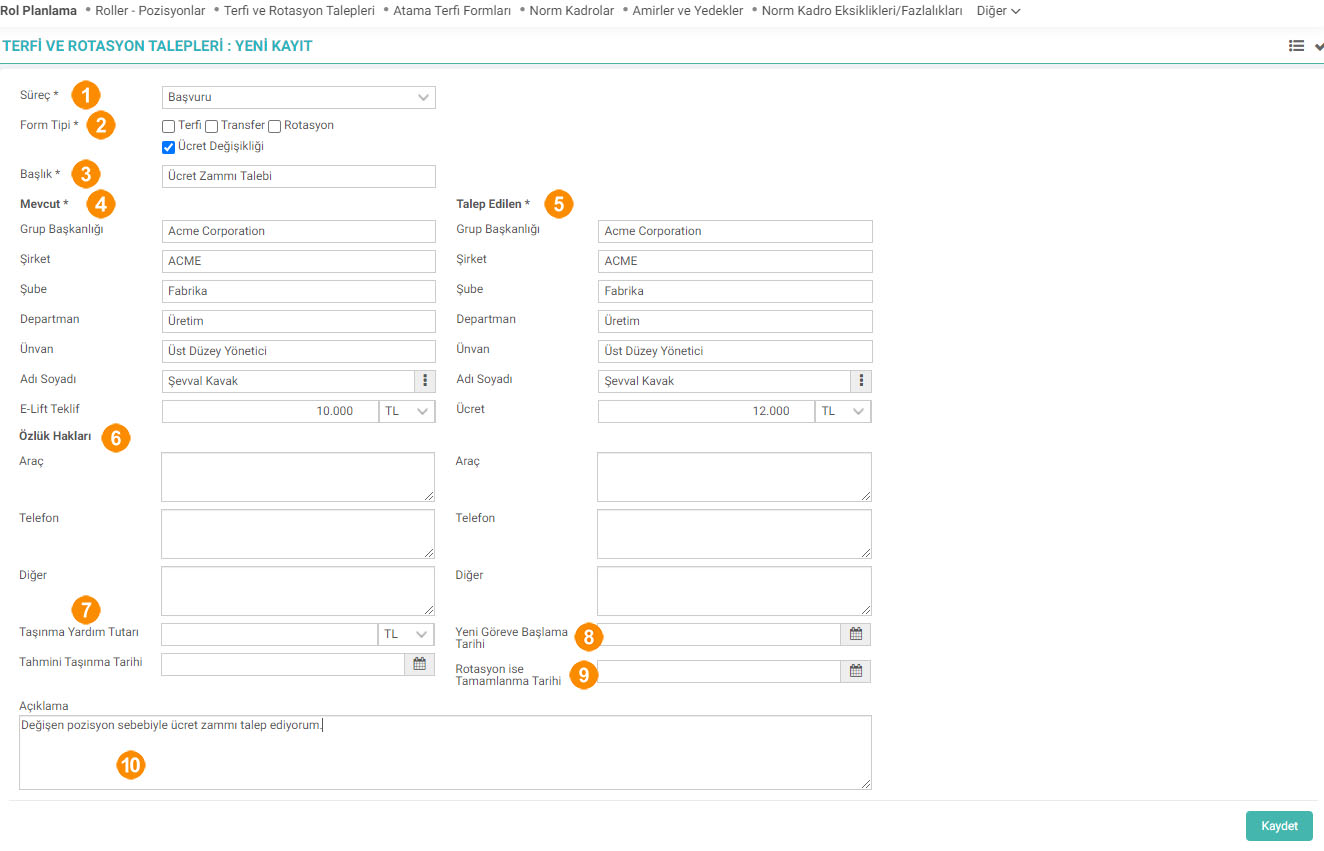Click Mevcut Diğer text area
Screen dimensions: 1324x851
point(298,591)
